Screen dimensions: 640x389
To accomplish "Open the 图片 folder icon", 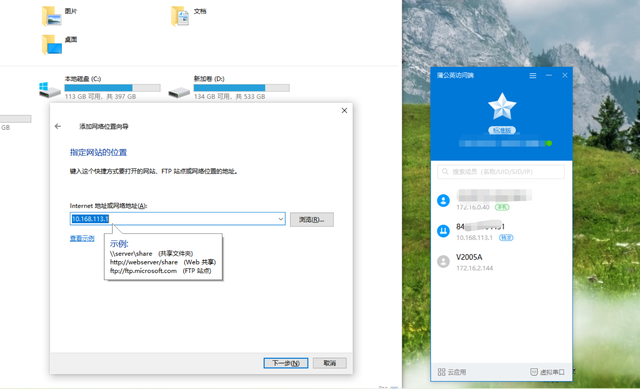I will click(51, 16).
